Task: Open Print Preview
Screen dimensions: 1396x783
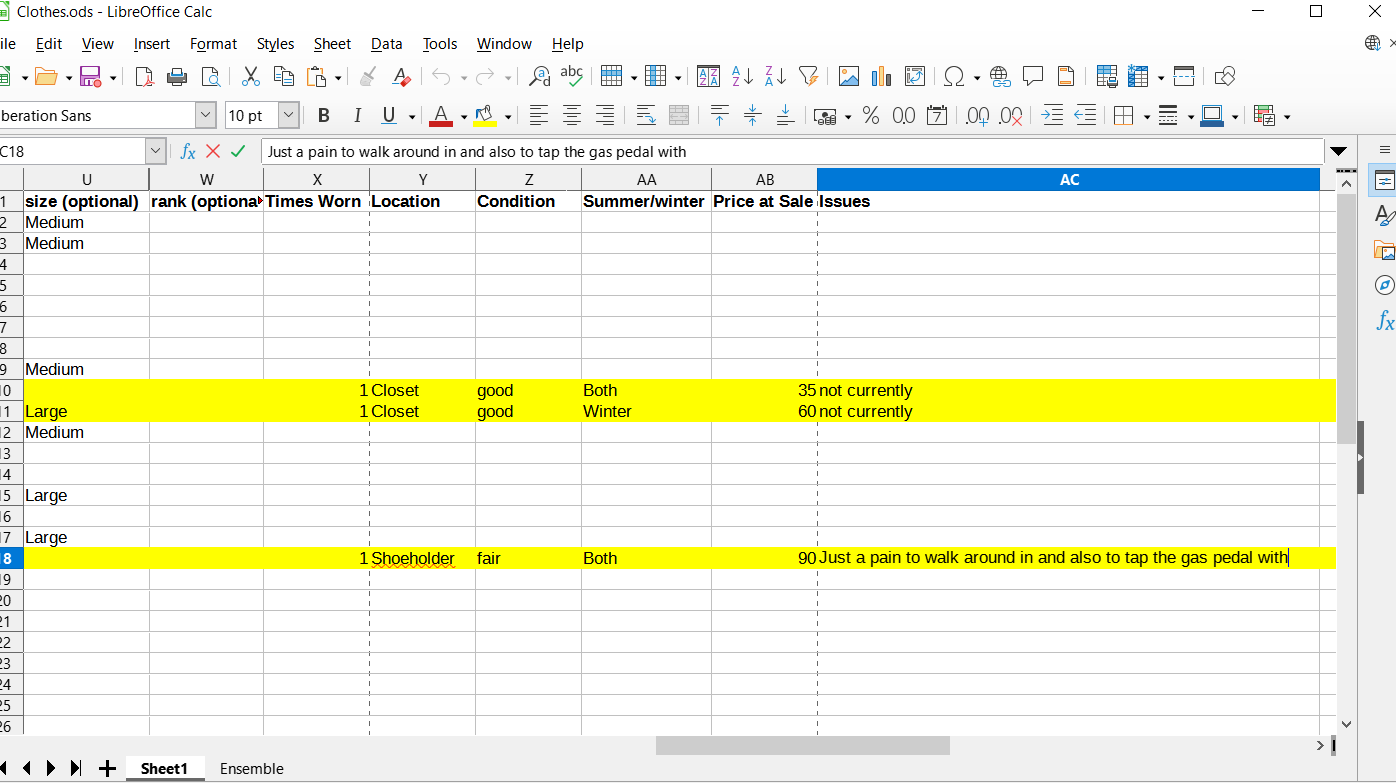Action: pos(210,76)
